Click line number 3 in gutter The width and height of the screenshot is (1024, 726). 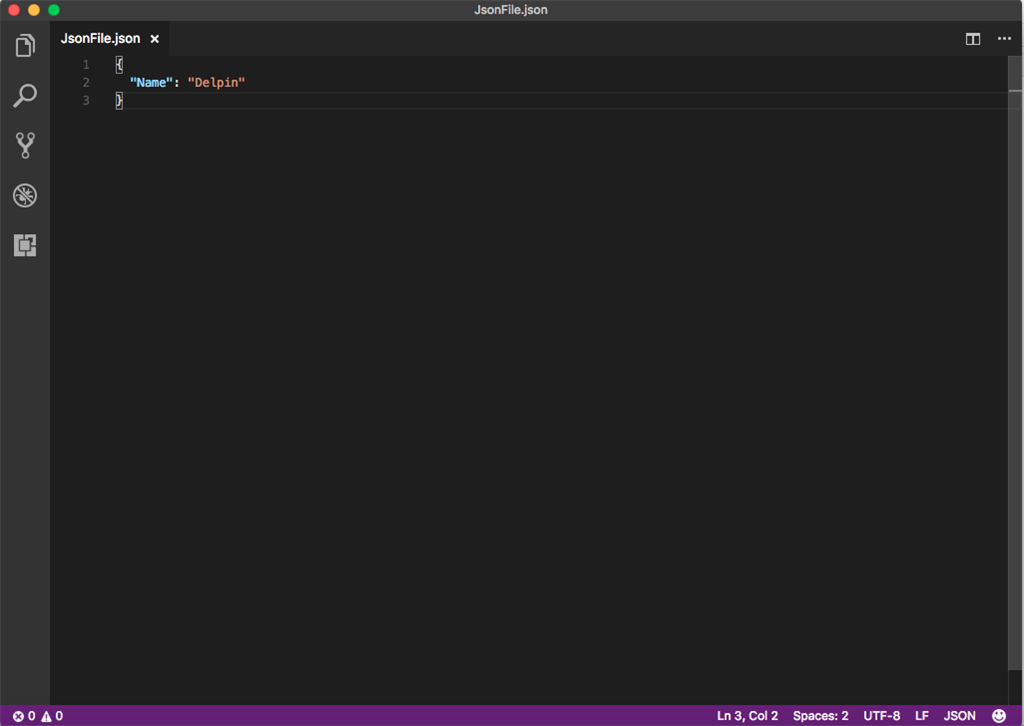[86, 100]
